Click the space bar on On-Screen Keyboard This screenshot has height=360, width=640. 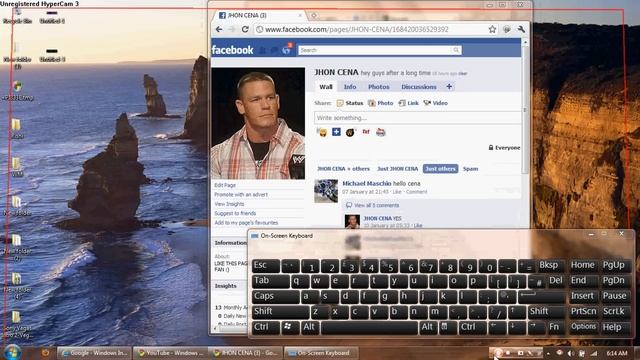369,328
